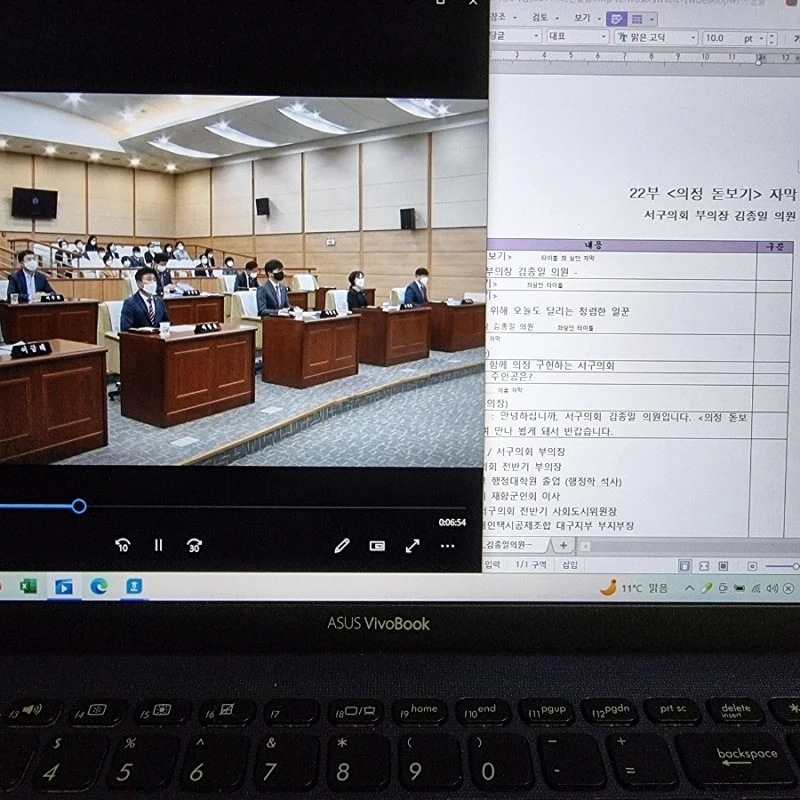800x800 pixels.
Task: Click the video seek bar position knob
Action: click(79, 506)
